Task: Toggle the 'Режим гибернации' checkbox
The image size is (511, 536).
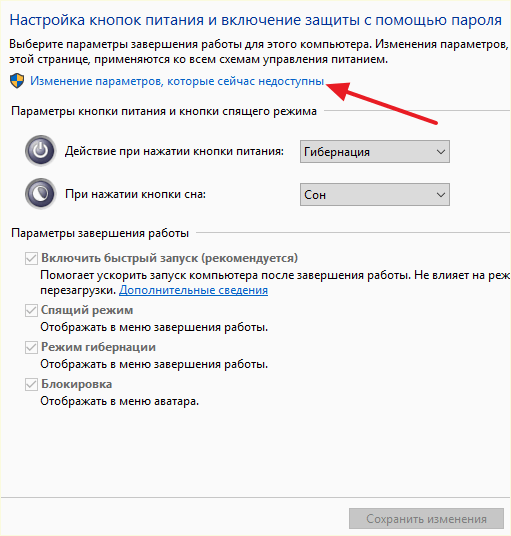Action: pos(31,347)
